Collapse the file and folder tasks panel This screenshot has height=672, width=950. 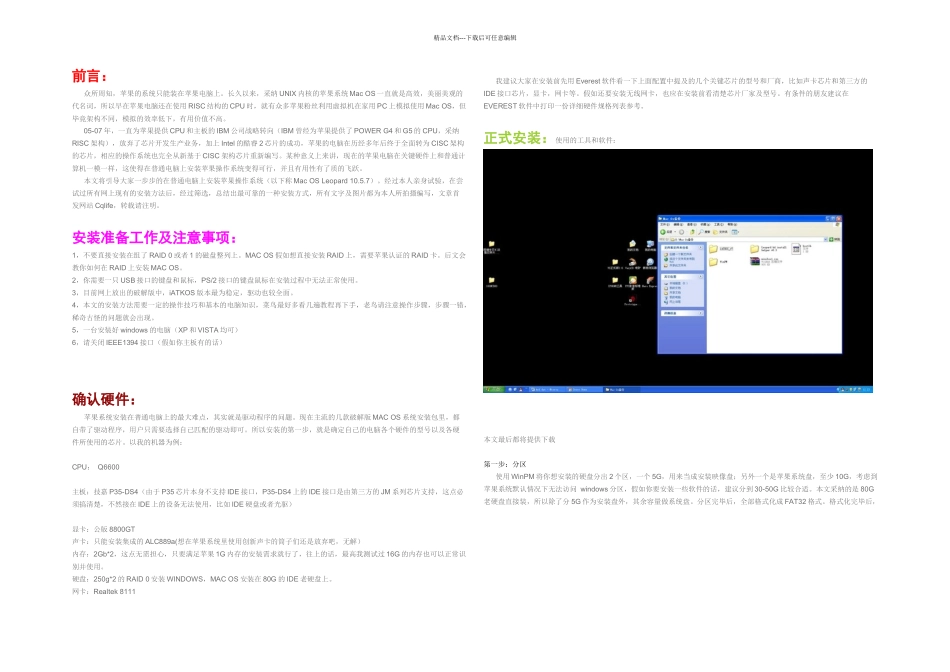coord(700,247)
